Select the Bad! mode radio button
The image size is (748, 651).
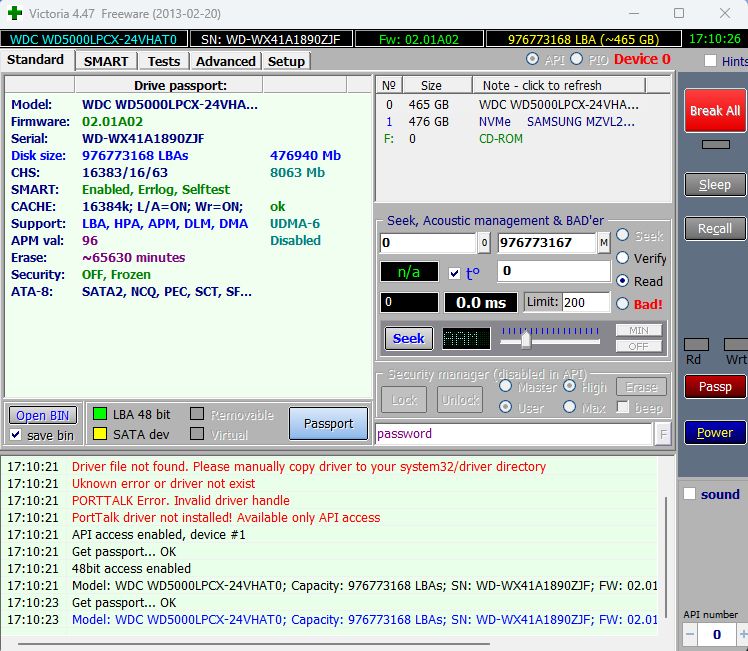pos(622,303)
